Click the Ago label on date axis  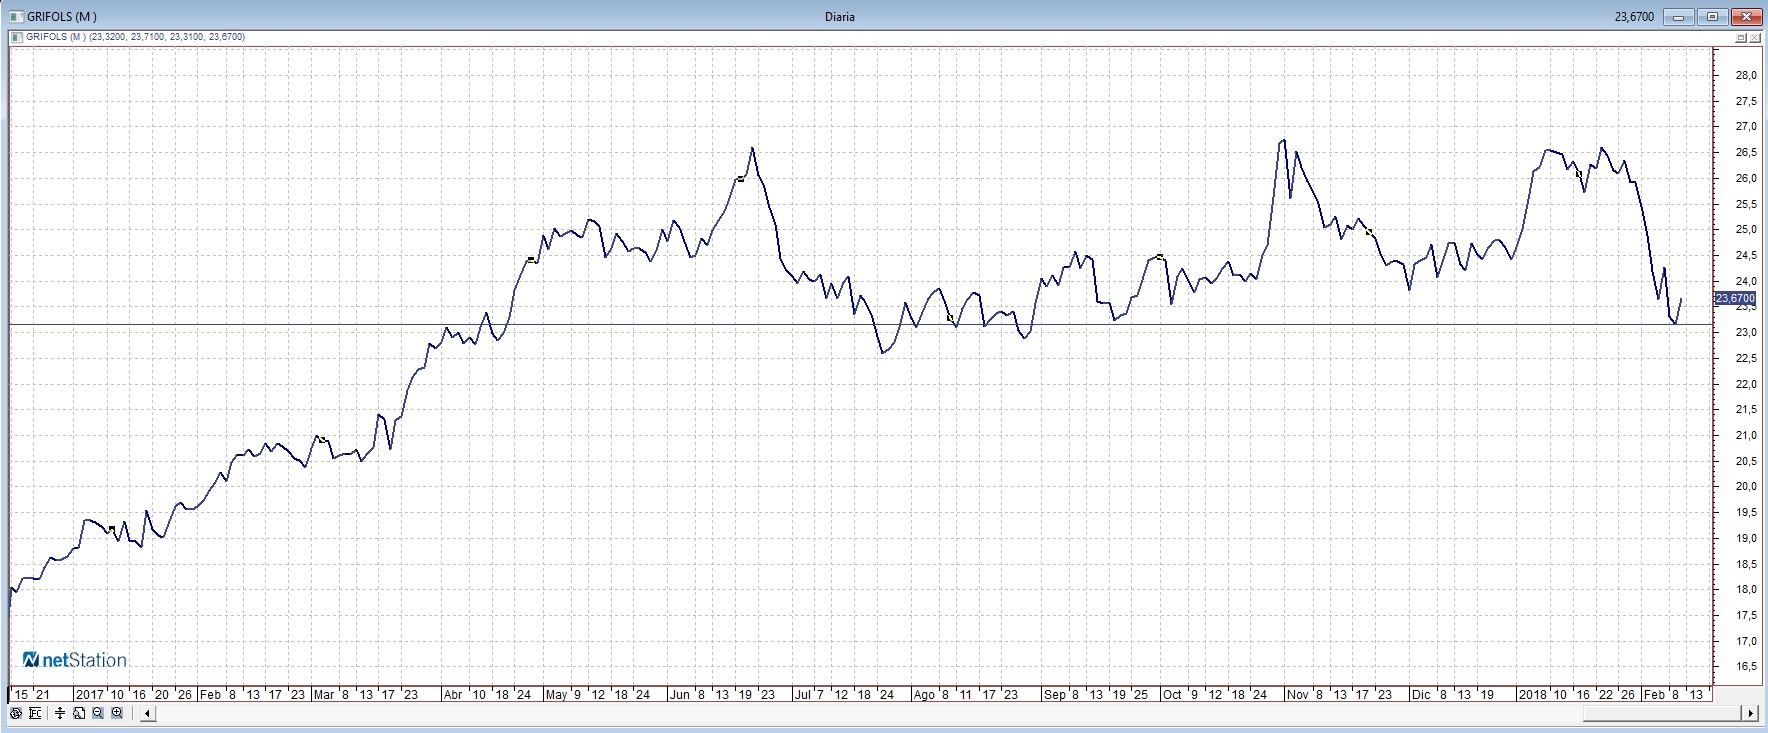point(924,694)
